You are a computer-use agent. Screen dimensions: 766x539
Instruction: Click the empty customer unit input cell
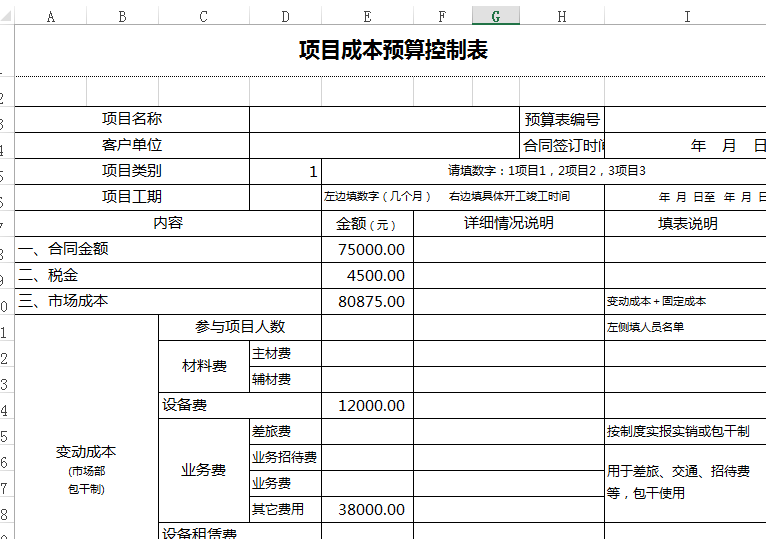coord(384,145)
